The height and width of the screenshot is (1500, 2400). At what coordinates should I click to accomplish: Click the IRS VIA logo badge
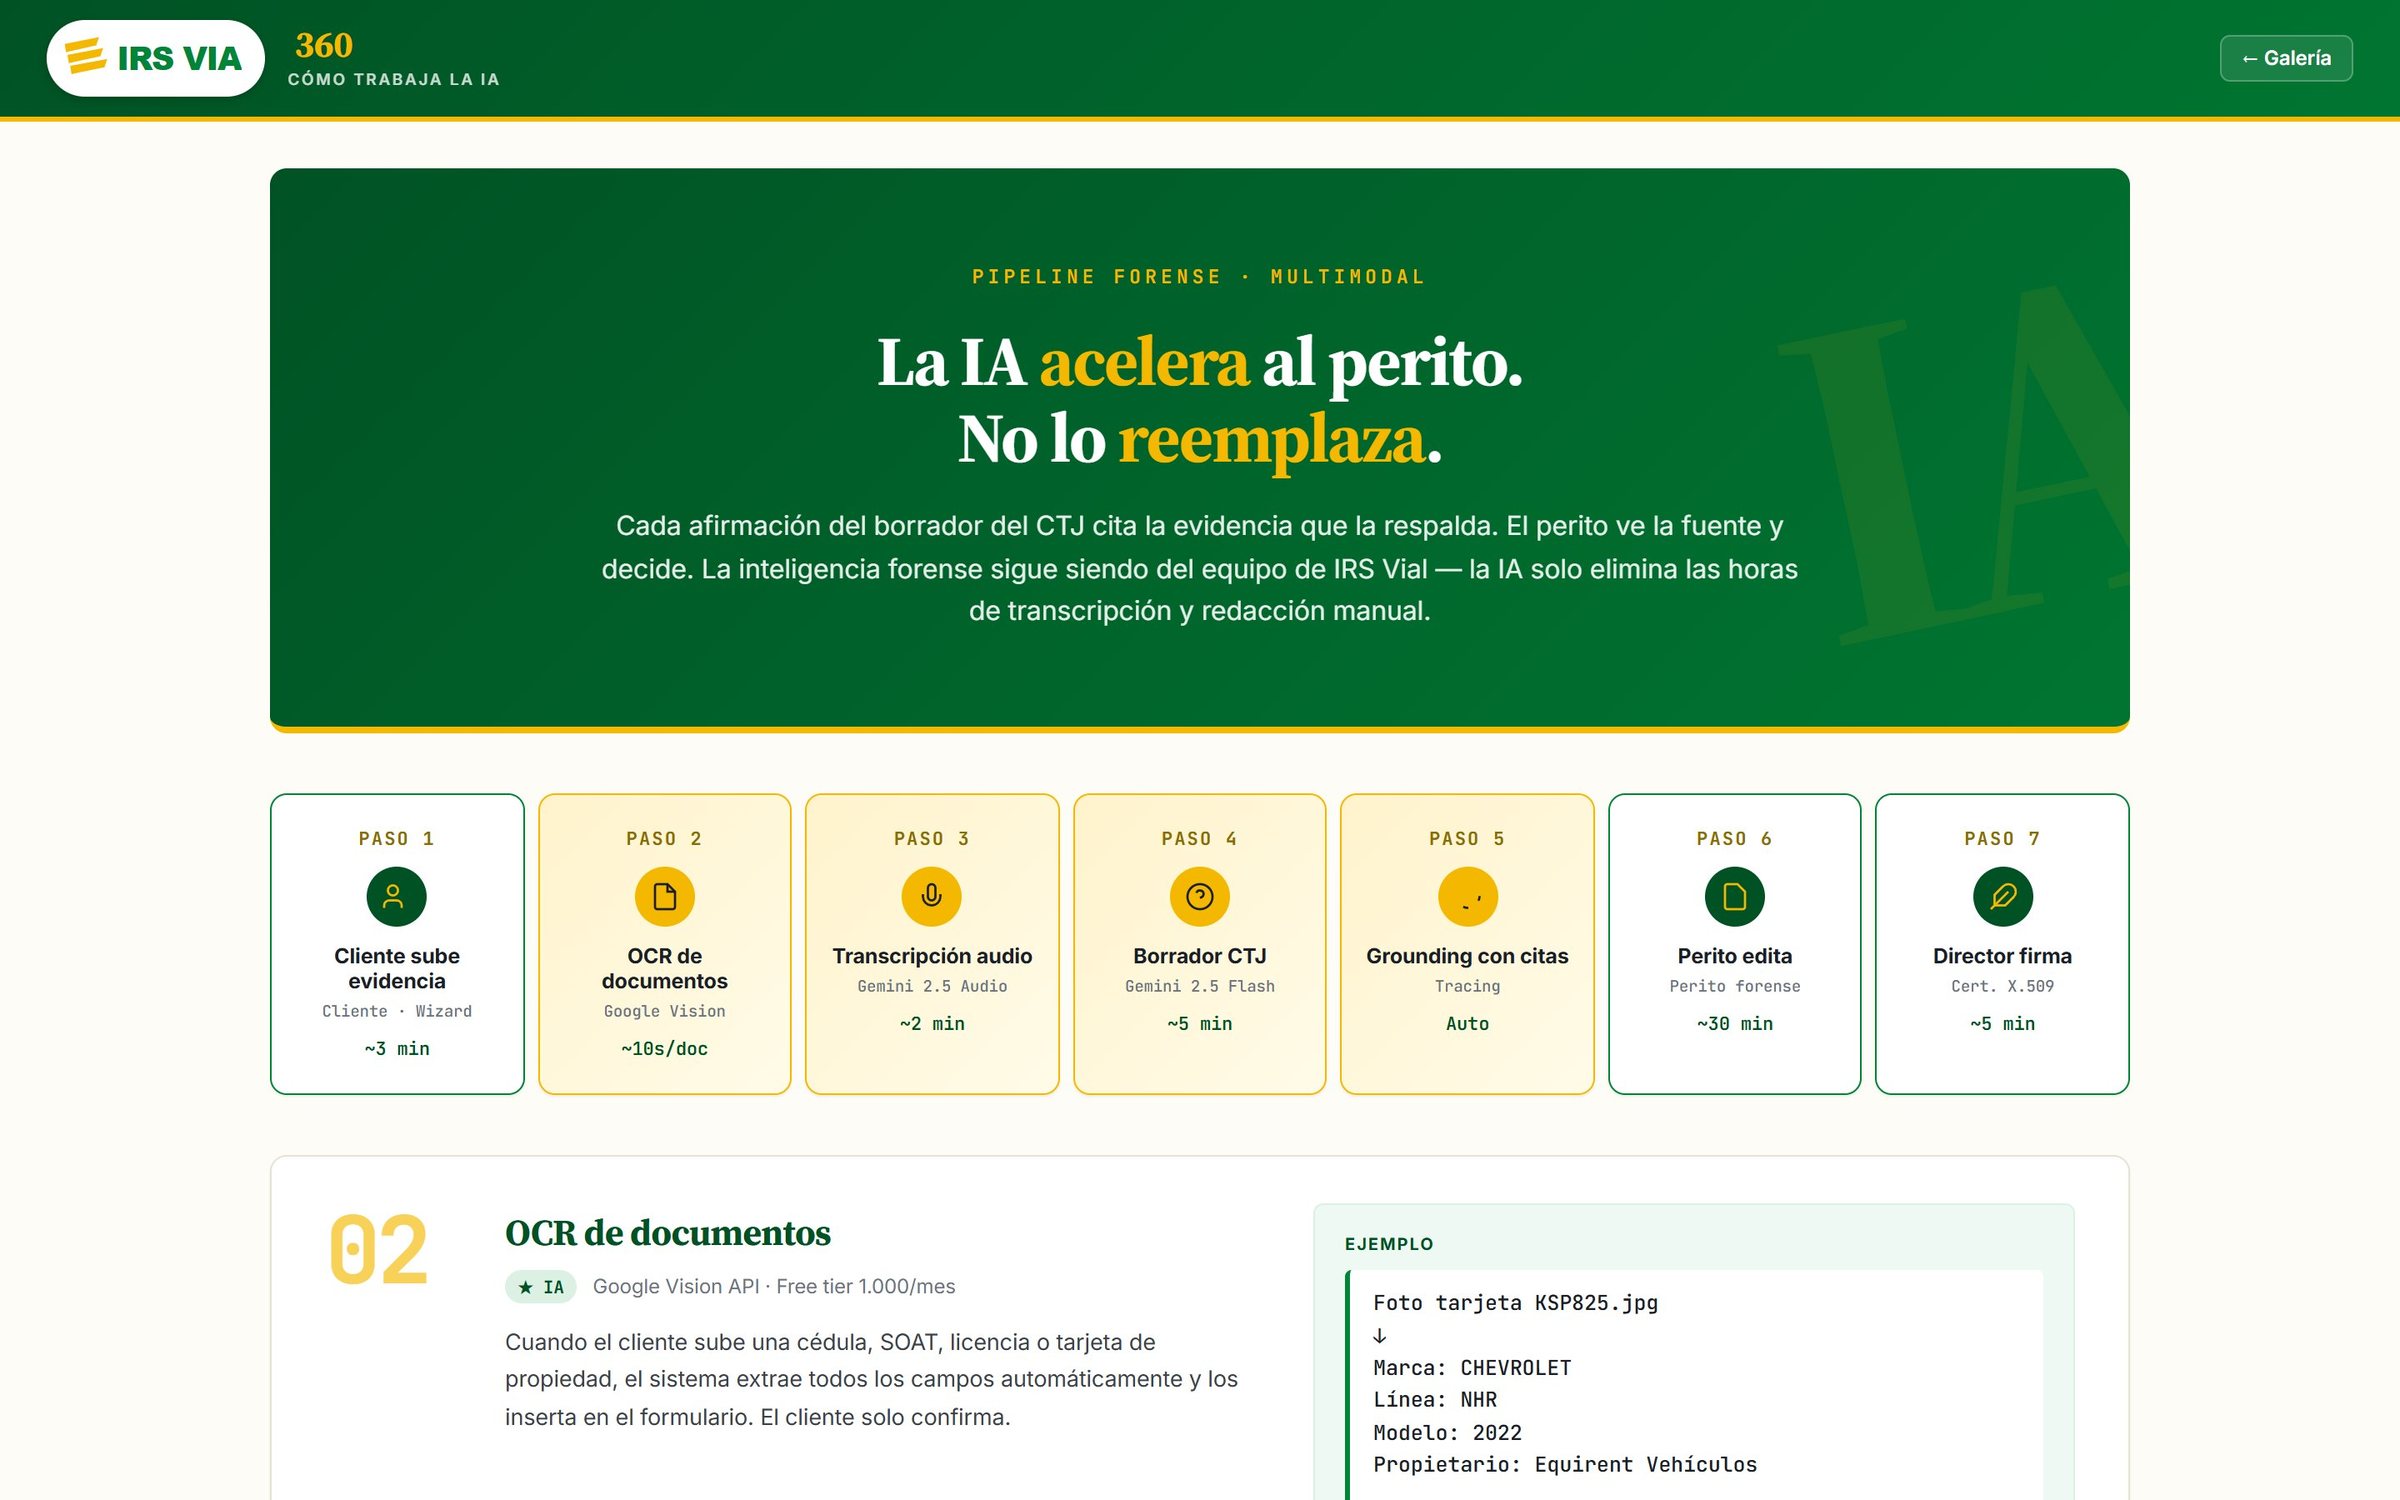point(155,58)
